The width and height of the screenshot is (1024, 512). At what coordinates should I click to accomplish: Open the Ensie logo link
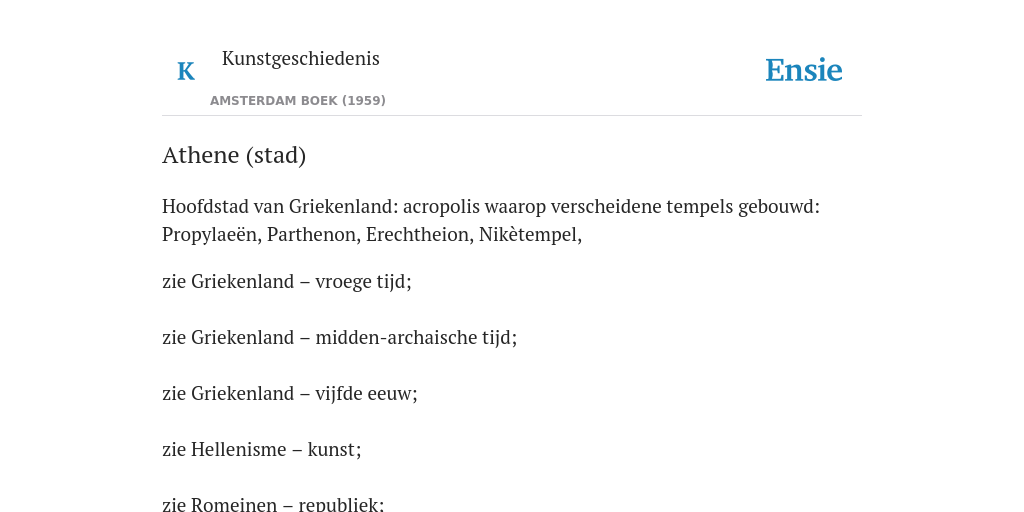pos(803,70)
